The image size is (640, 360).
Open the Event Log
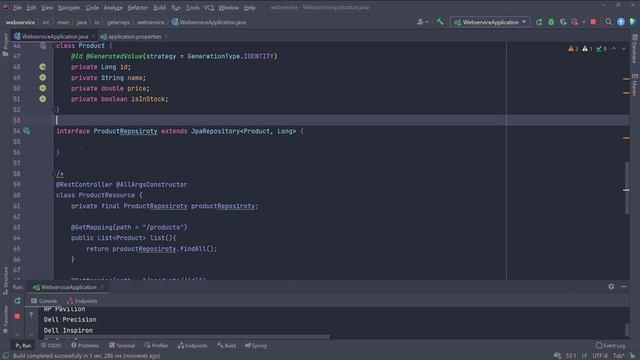[x=610, y=345]
